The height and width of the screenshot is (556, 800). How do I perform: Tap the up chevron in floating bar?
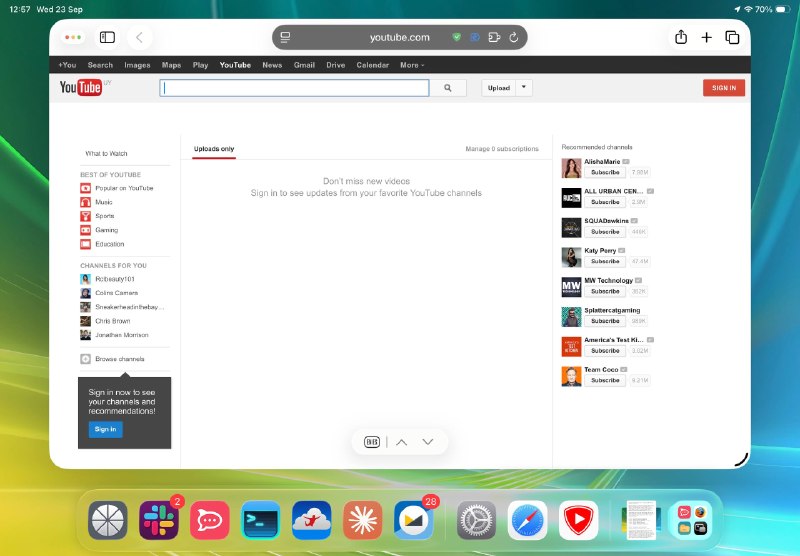(402, 442)
